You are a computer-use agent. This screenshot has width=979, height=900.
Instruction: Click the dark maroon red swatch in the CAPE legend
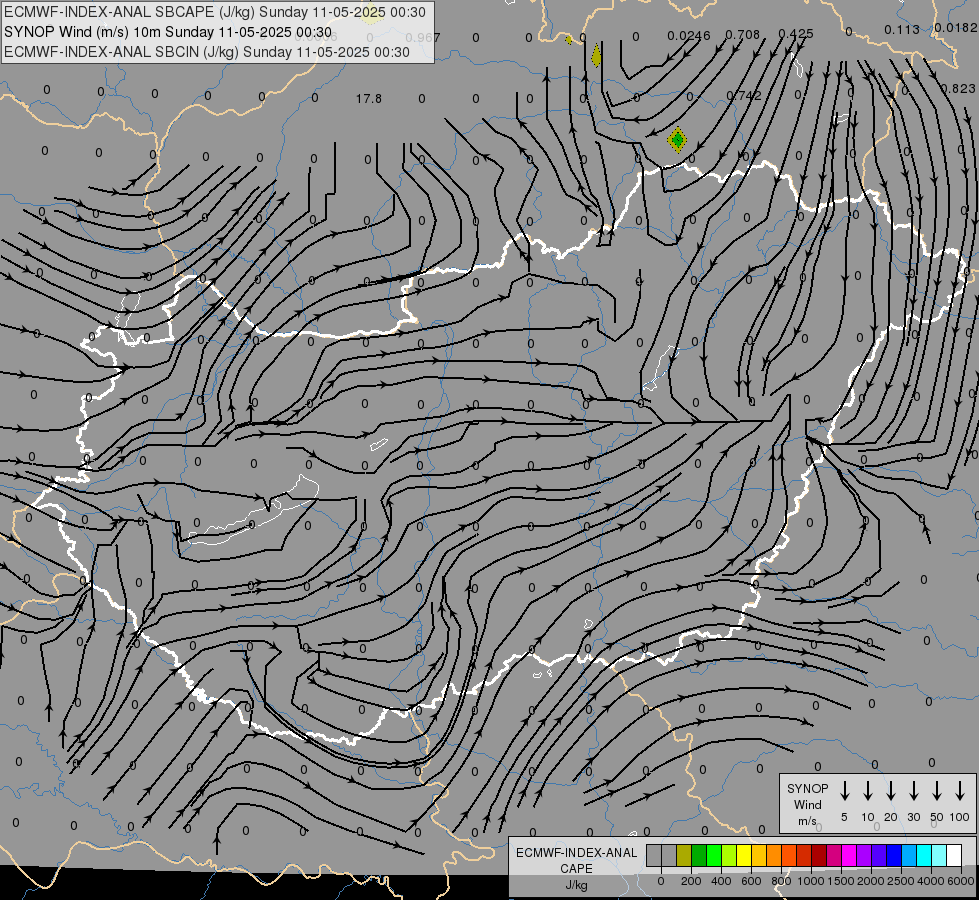[x=819, y=855]
